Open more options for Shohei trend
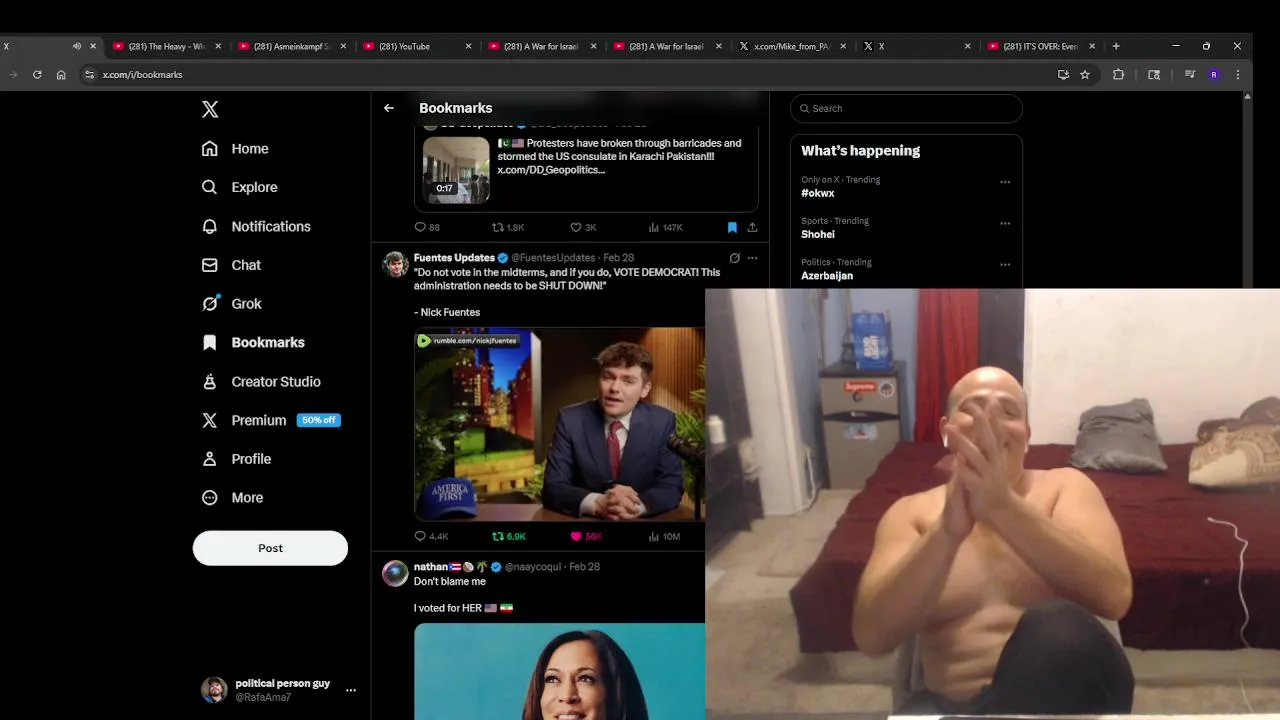The image size is (1280, 720). (1005, 223)
